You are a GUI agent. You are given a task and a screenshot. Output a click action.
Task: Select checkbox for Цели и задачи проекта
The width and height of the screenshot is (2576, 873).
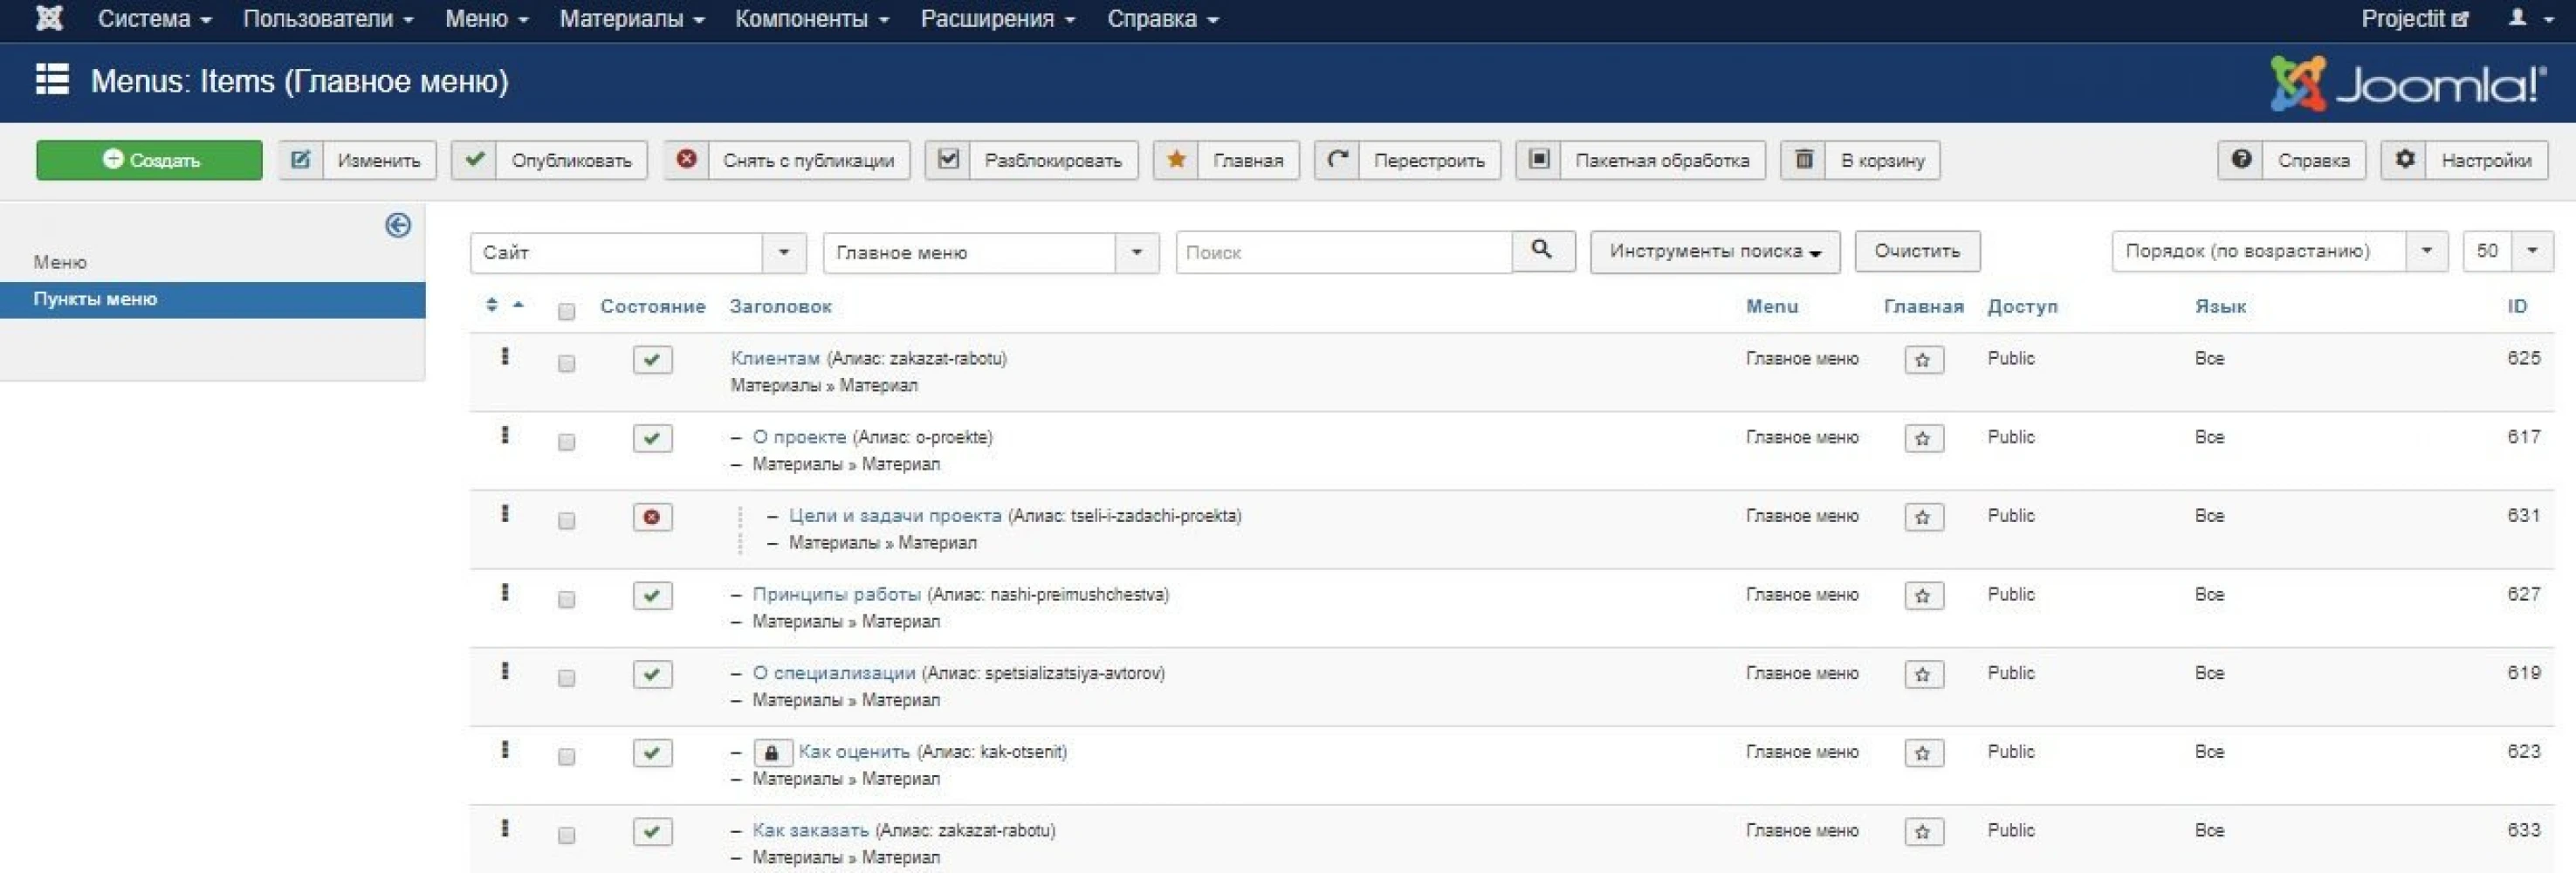[x=566, y=521]
